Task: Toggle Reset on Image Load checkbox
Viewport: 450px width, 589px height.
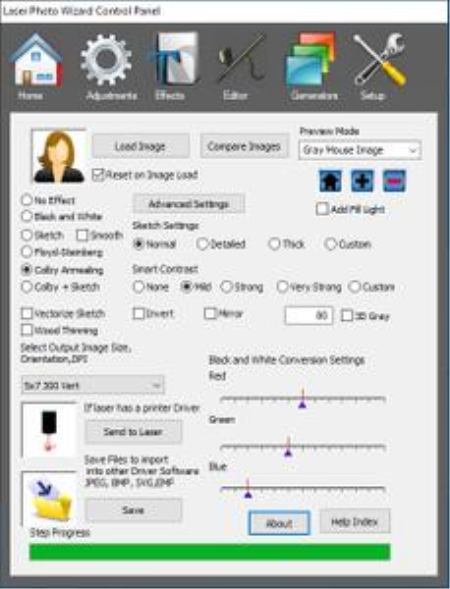Action: pos(98,175)
